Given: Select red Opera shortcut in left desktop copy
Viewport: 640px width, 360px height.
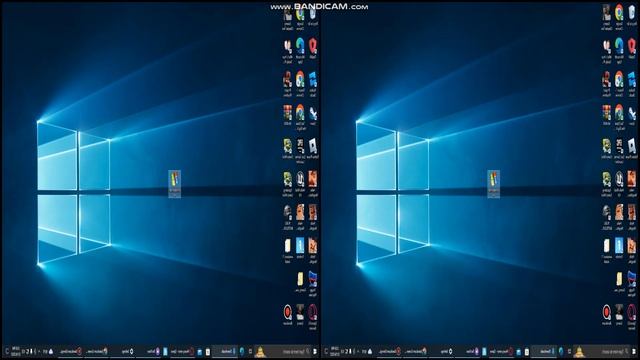Looking at the screenshot, I should (x=313, y=49).
